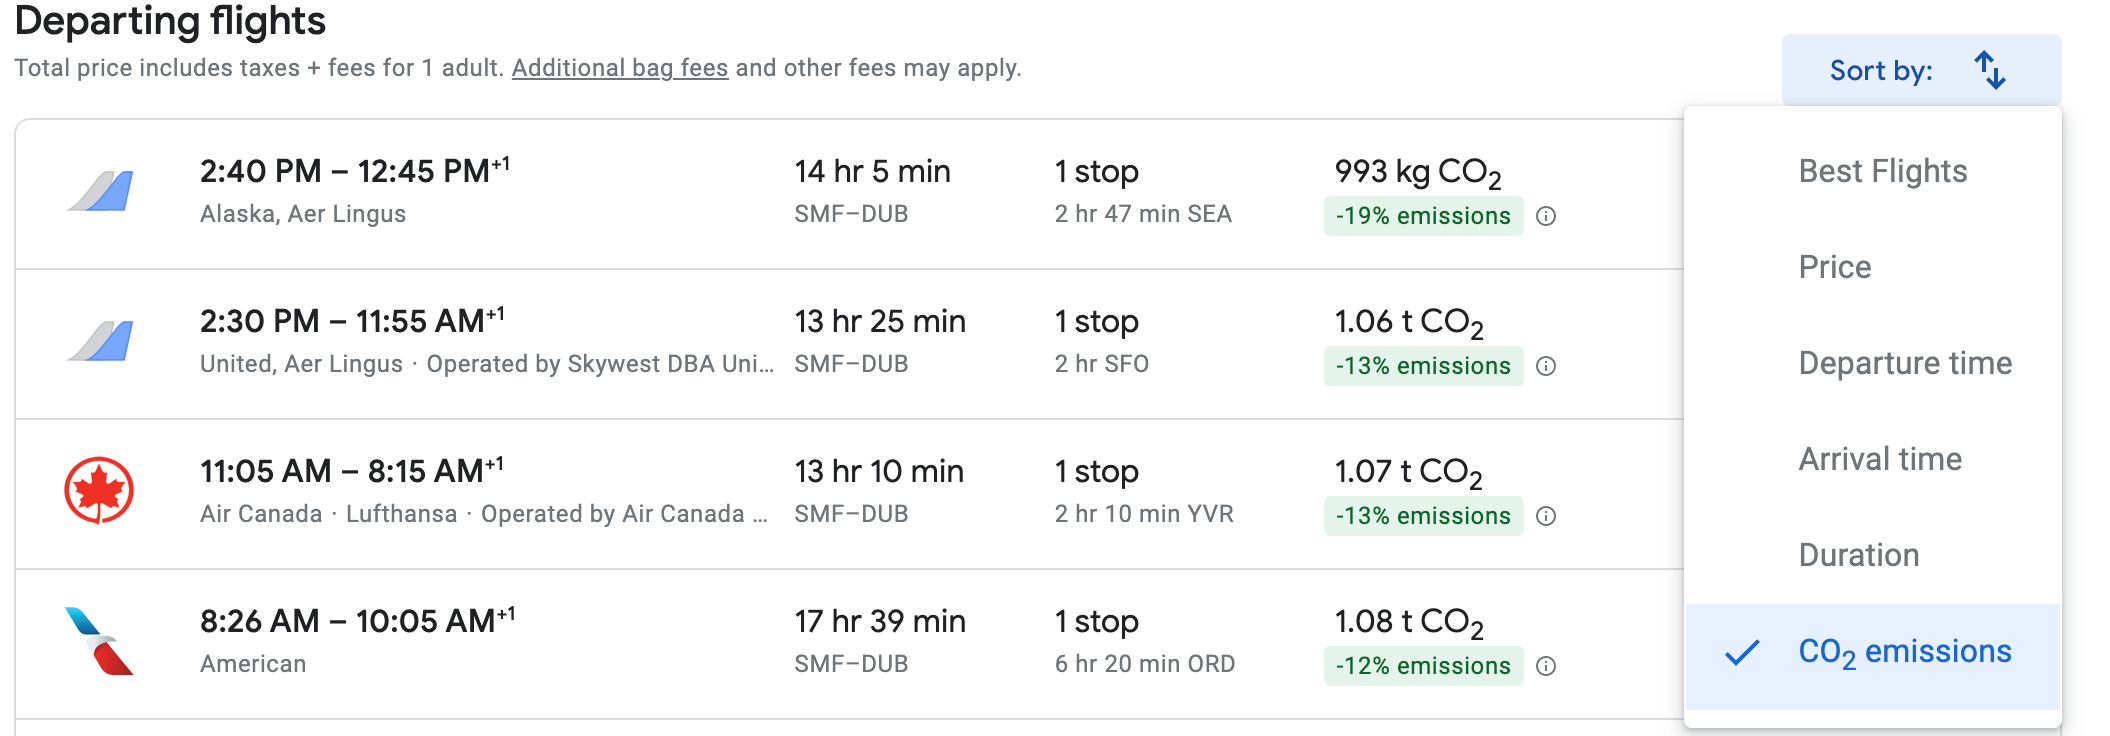Image resolution: width=2110 pixels, height=736 pixels.
Task: Choose the 11:05 AM Air Canada flight
Action: 350,472
